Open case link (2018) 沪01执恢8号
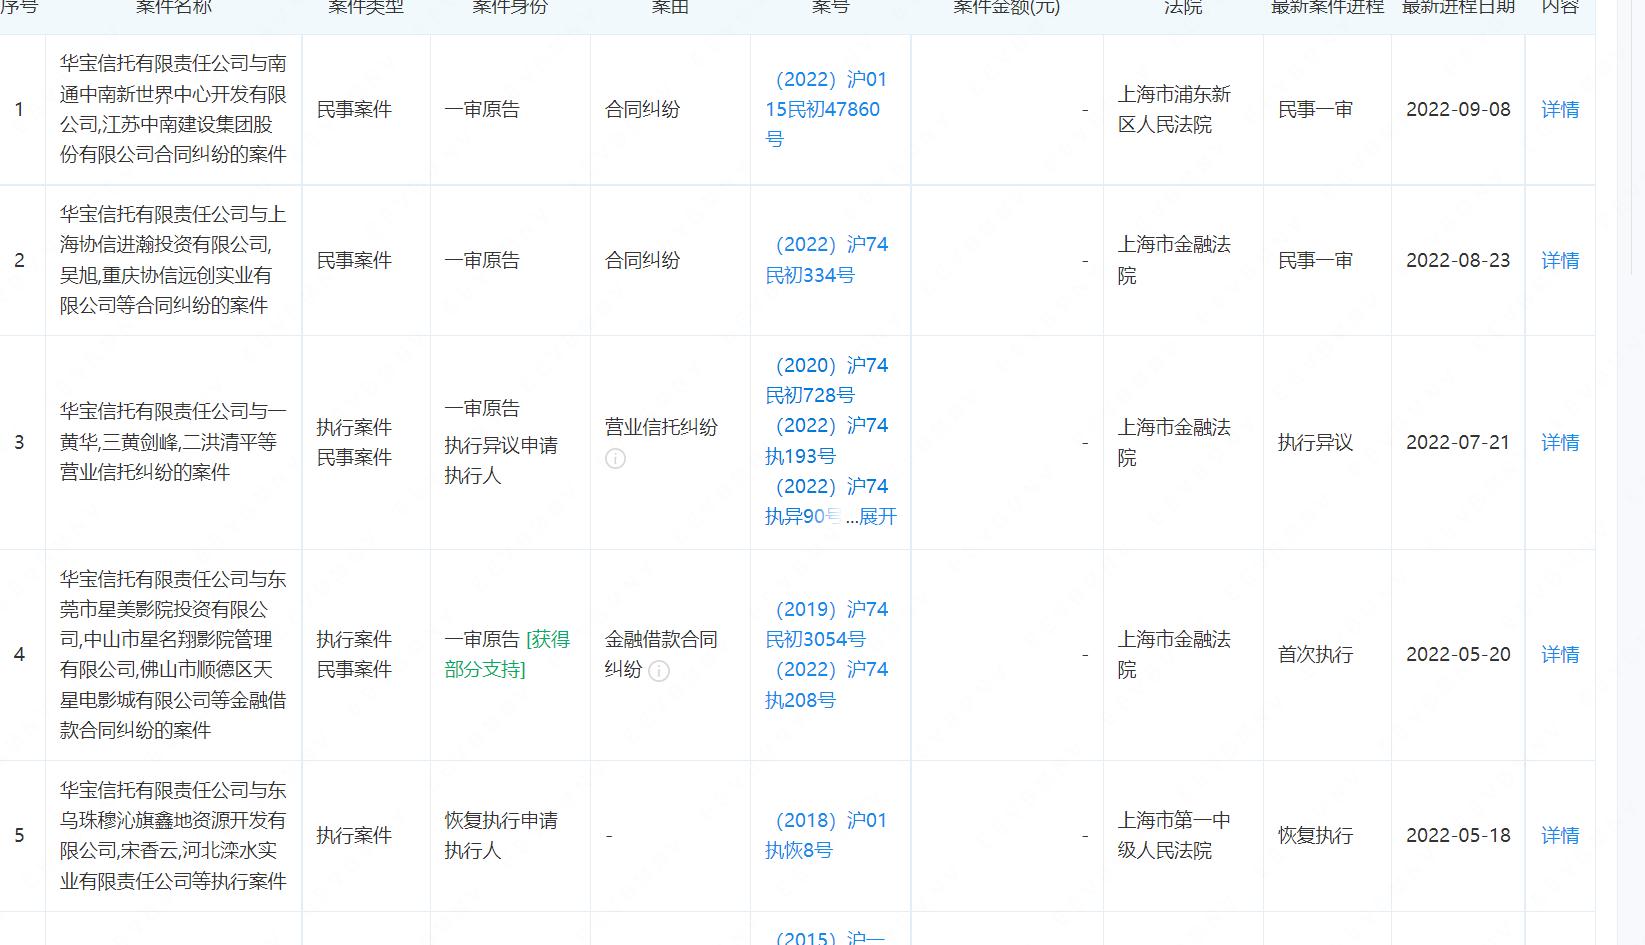The height and width of the screenshot is (945, 1645). 827,835
